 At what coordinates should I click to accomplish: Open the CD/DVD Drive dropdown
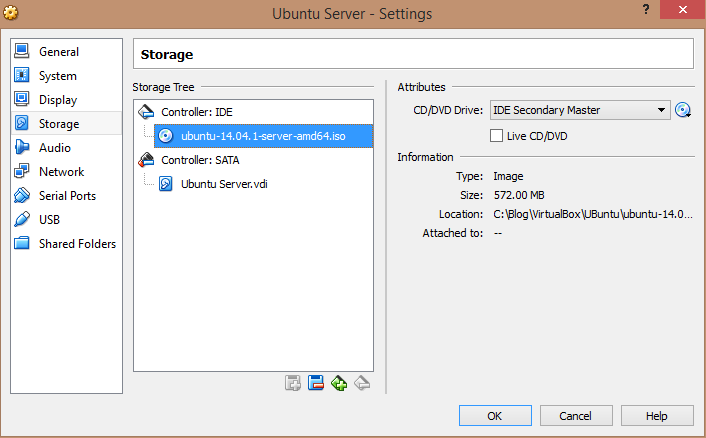point(580,110)
